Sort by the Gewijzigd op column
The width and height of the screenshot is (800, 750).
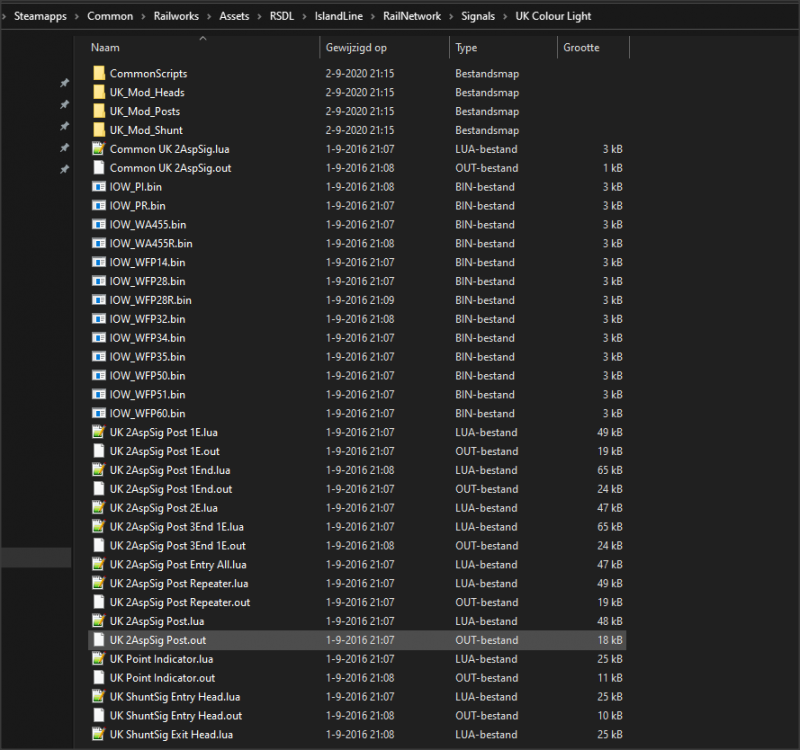point(356,47)
